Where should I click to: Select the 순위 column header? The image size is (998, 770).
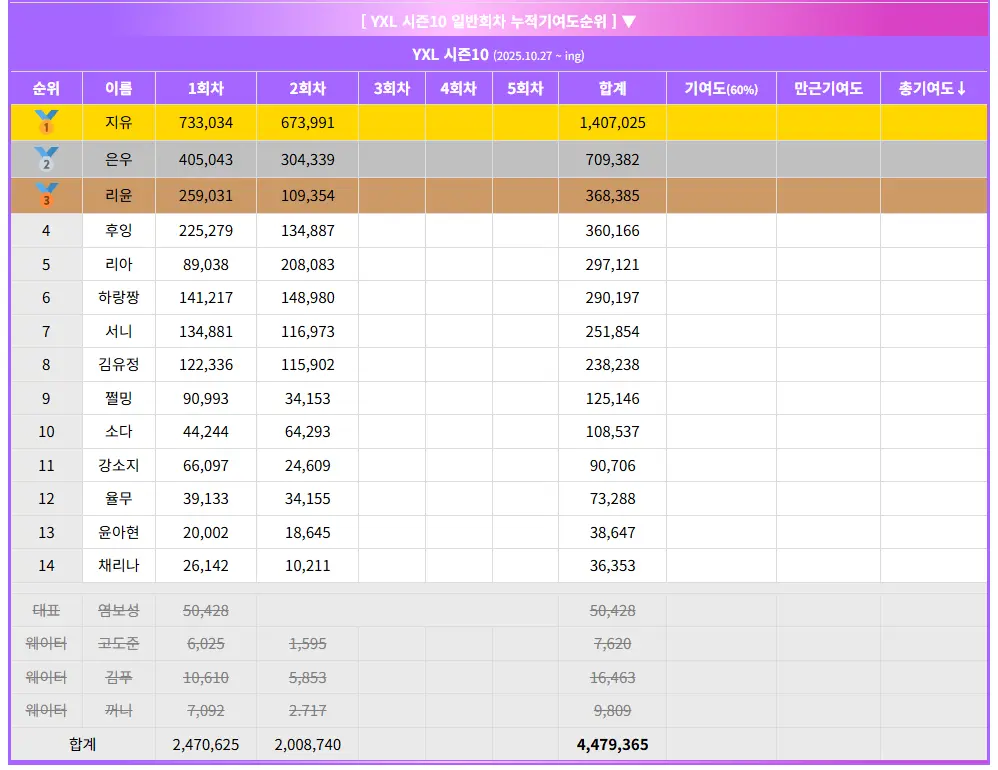click(x=46, y=88)
